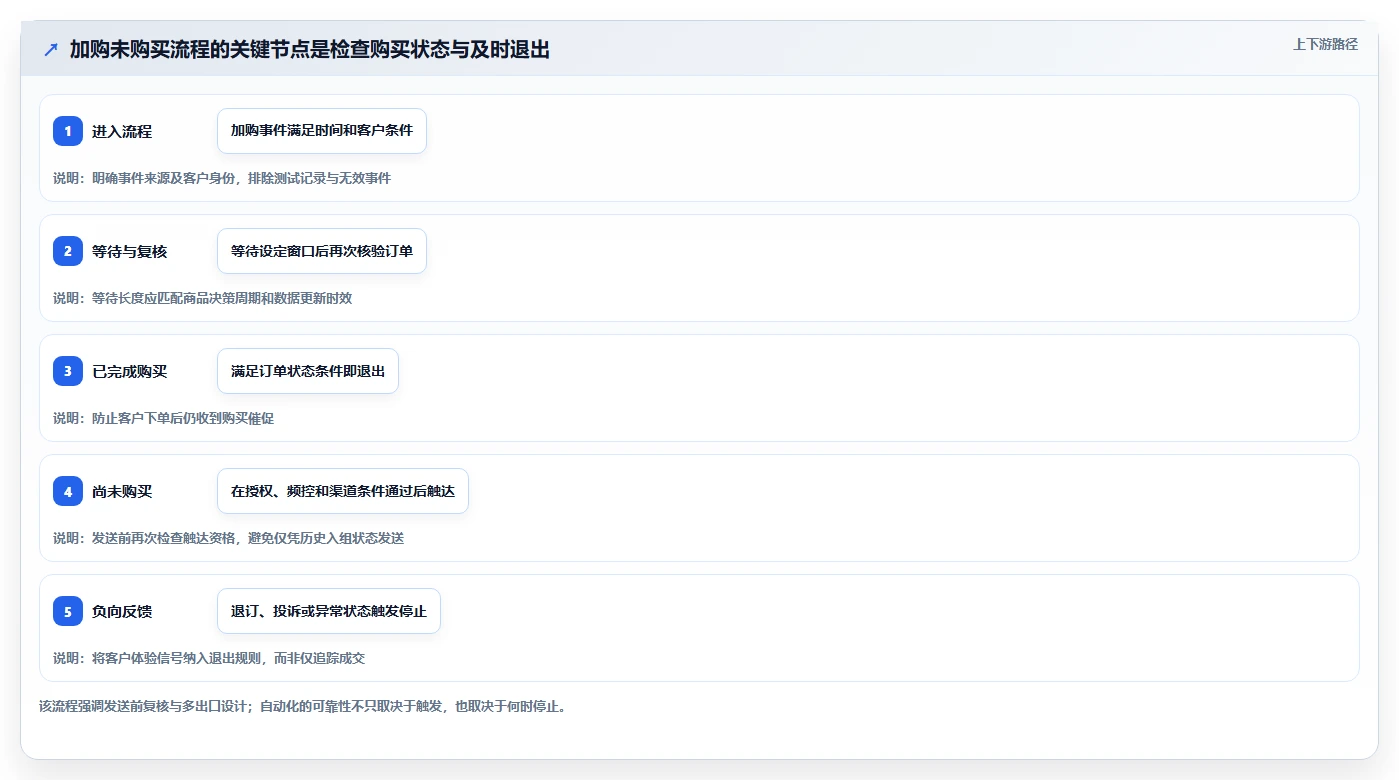Select step number badge 2

(68, 251)
